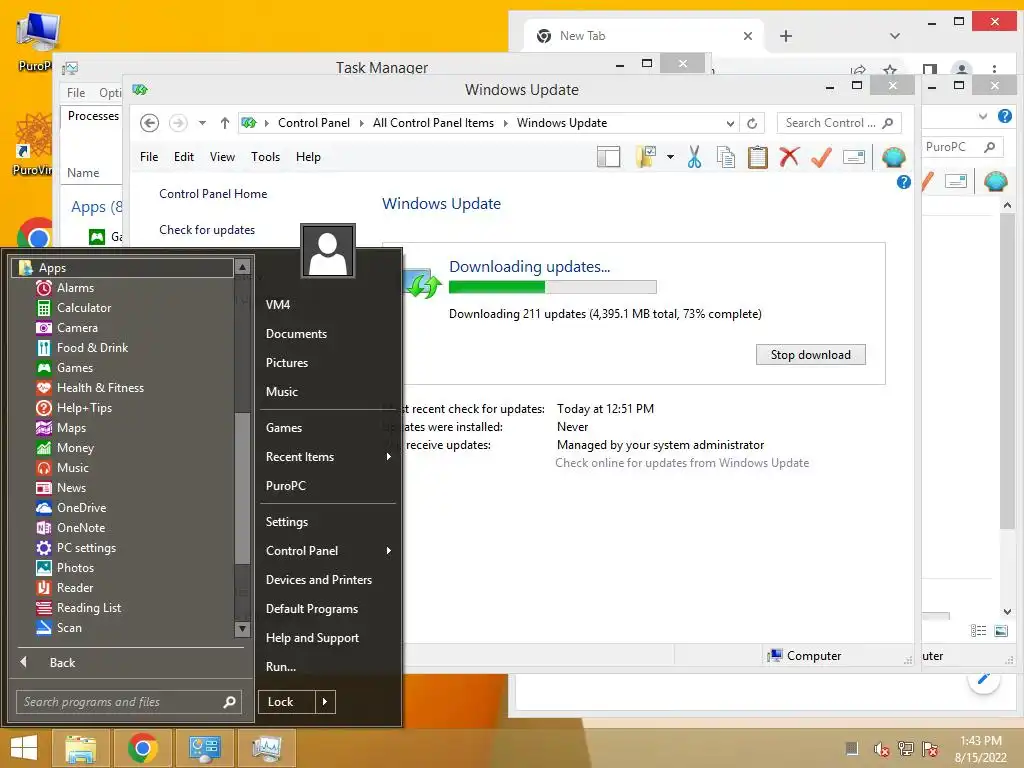Open Help+Tips app
Viewport: 1024px width, 768px height.
click(x=74, y=408)
